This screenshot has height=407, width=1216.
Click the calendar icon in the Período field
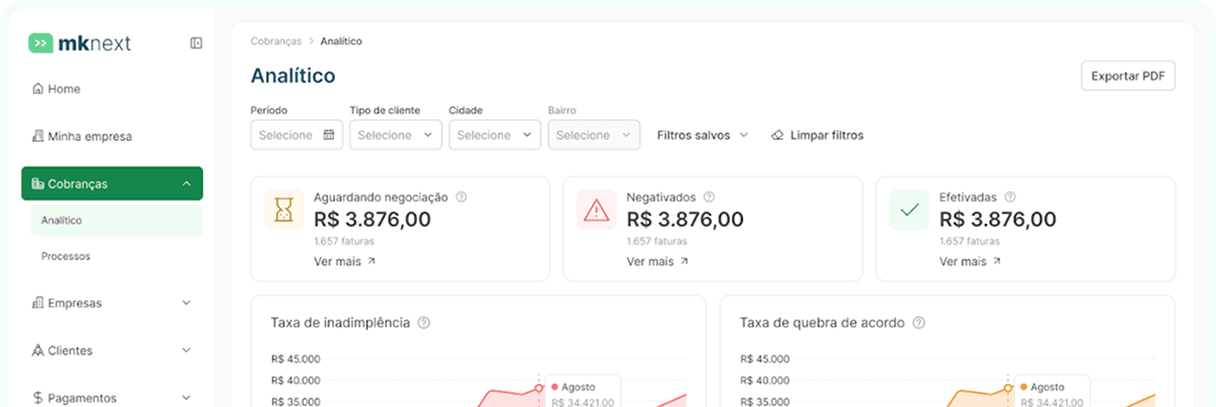click(329, 135)
